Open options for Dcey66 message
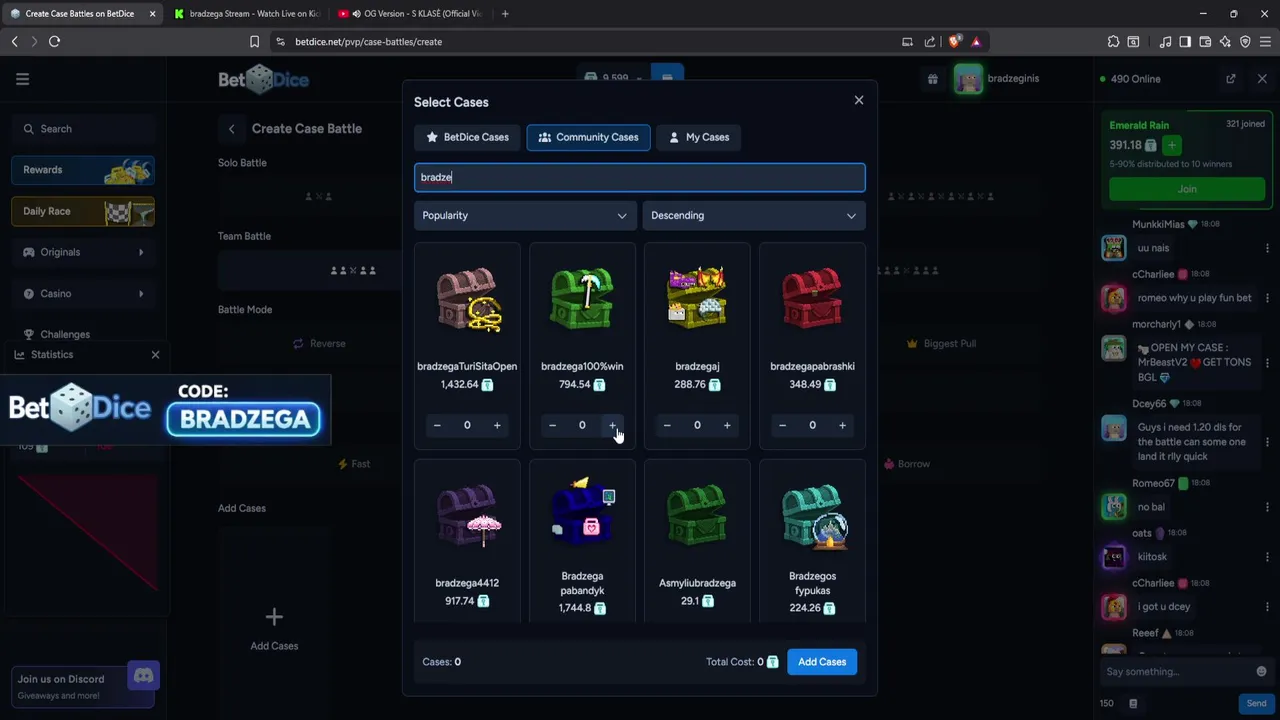 pos(1267,441)
